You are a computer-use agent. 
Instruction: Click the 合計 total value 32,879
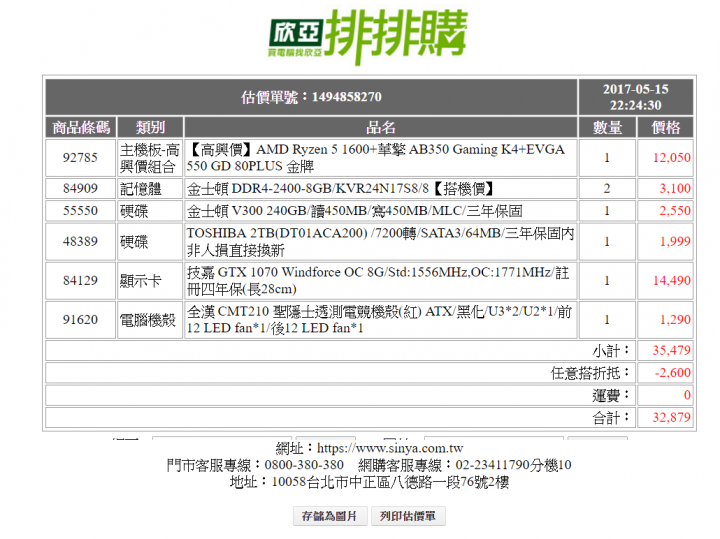click(x=672, y=417)
